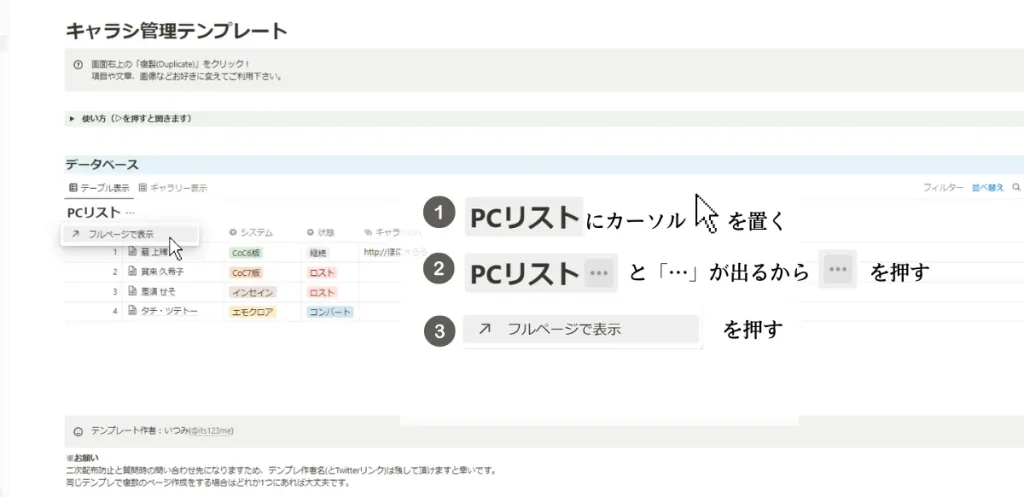Viewport: 1024px width, 497px height.
Task: Click the CoC6版 tag
Action: [245, 252]
